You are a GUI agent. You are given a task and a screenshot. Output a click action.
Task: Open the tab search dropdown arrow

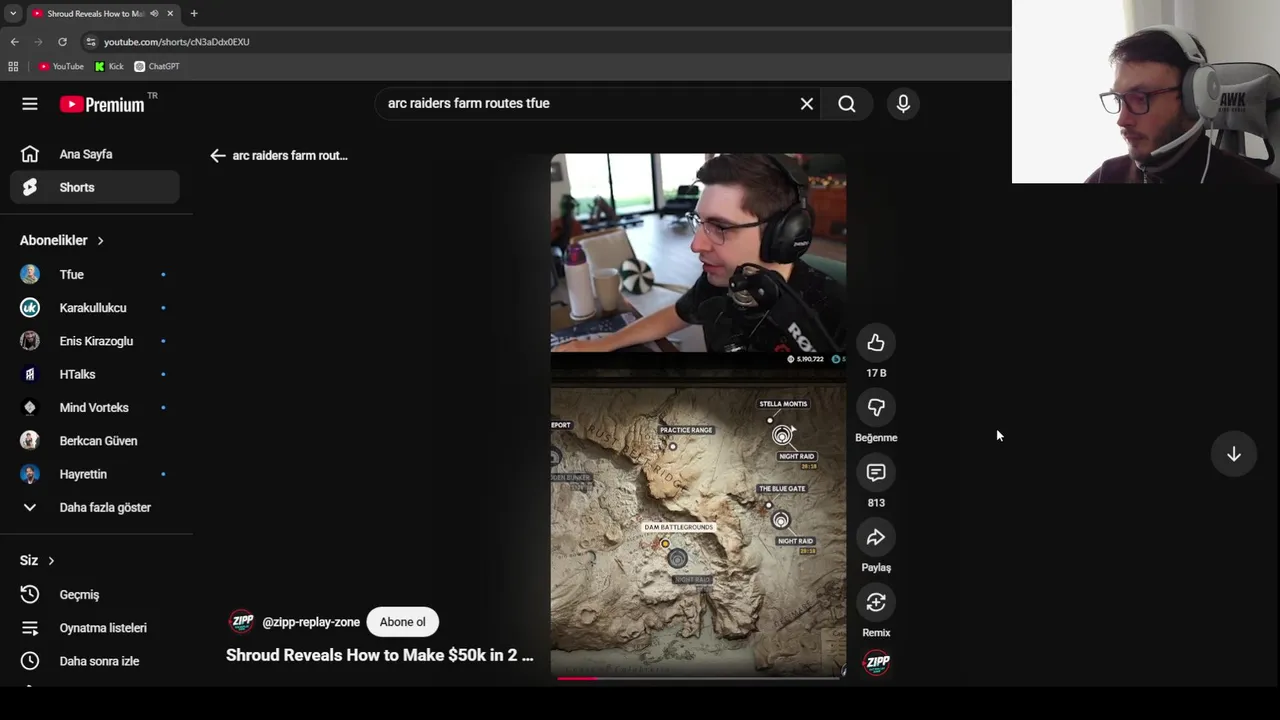(13, 13)
